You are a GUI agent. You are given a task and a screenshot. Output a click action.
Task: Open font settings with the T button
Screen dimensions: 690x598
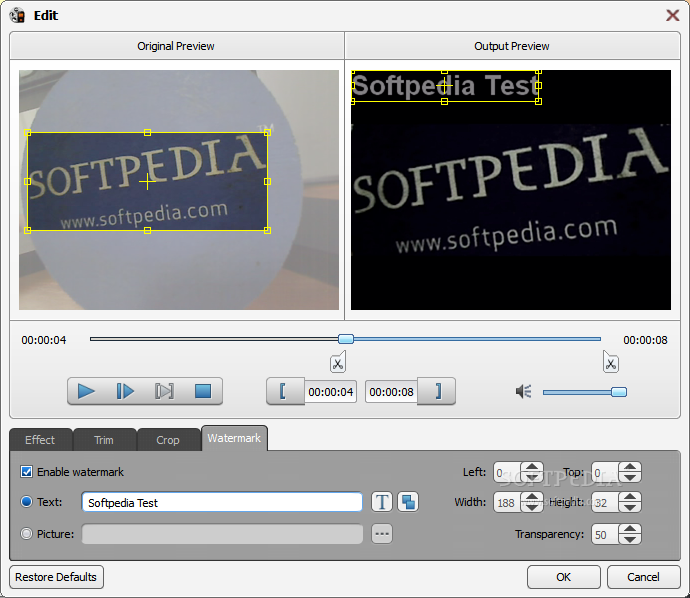pos(382,502)
